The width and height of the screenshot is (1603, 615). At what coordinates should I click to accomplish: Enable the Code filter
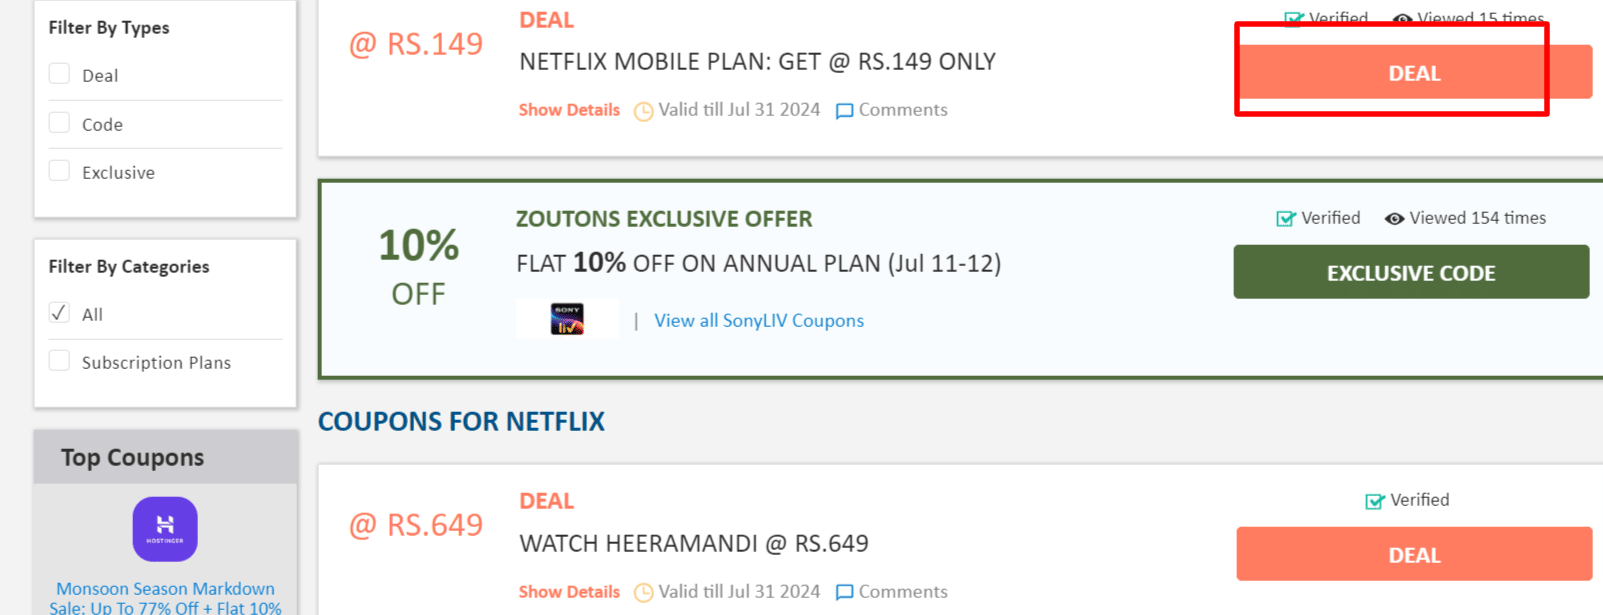point(59,121)
